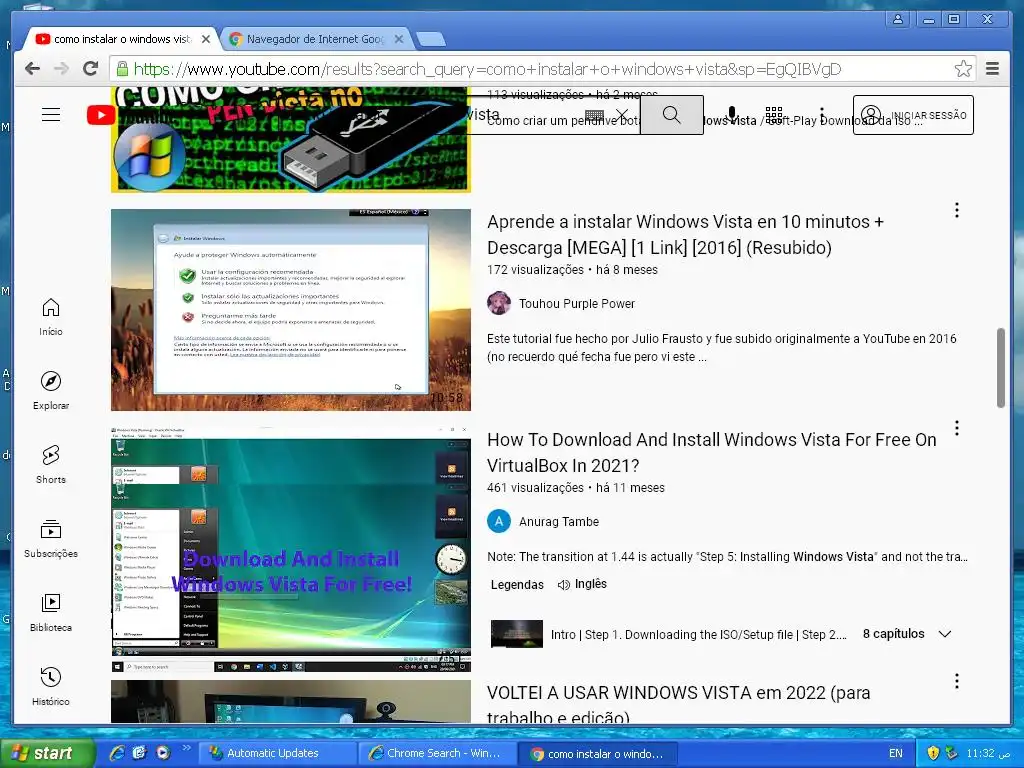Viewport: 1024px width, 768px height.
Task: Open Explorar in the sidebar
Action: [51, 391]
